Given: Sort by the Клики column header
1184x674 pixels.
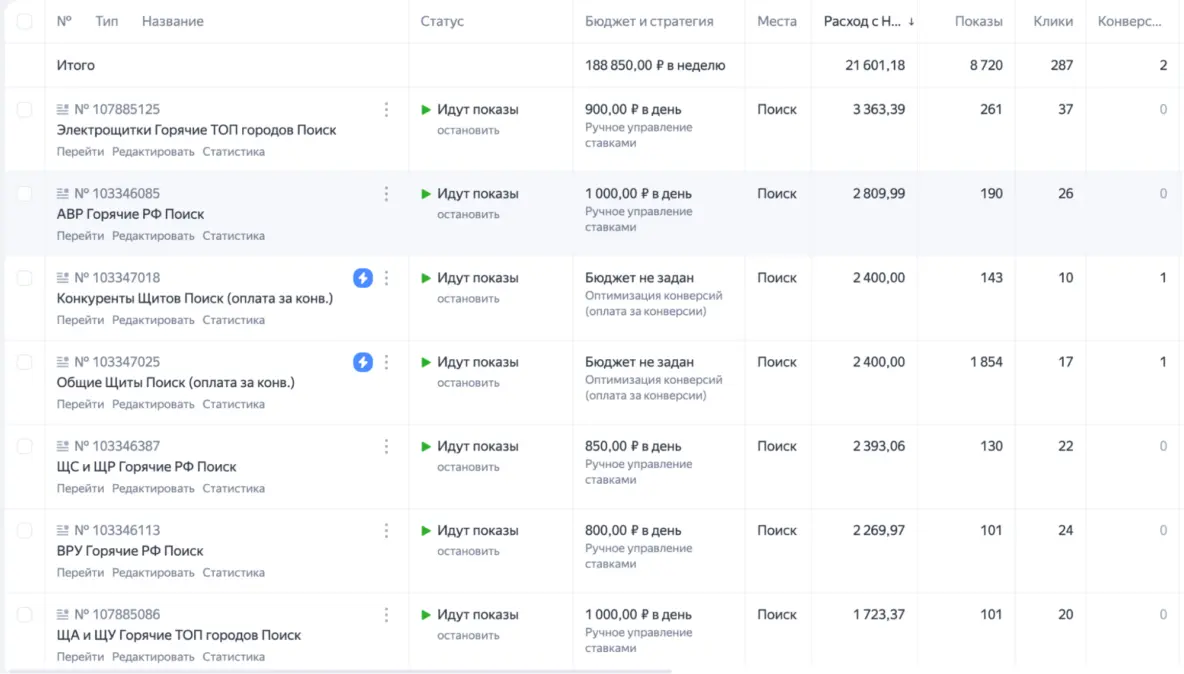Looking at the screenshot, I should pyautogui.click(x=1053, y=21).
